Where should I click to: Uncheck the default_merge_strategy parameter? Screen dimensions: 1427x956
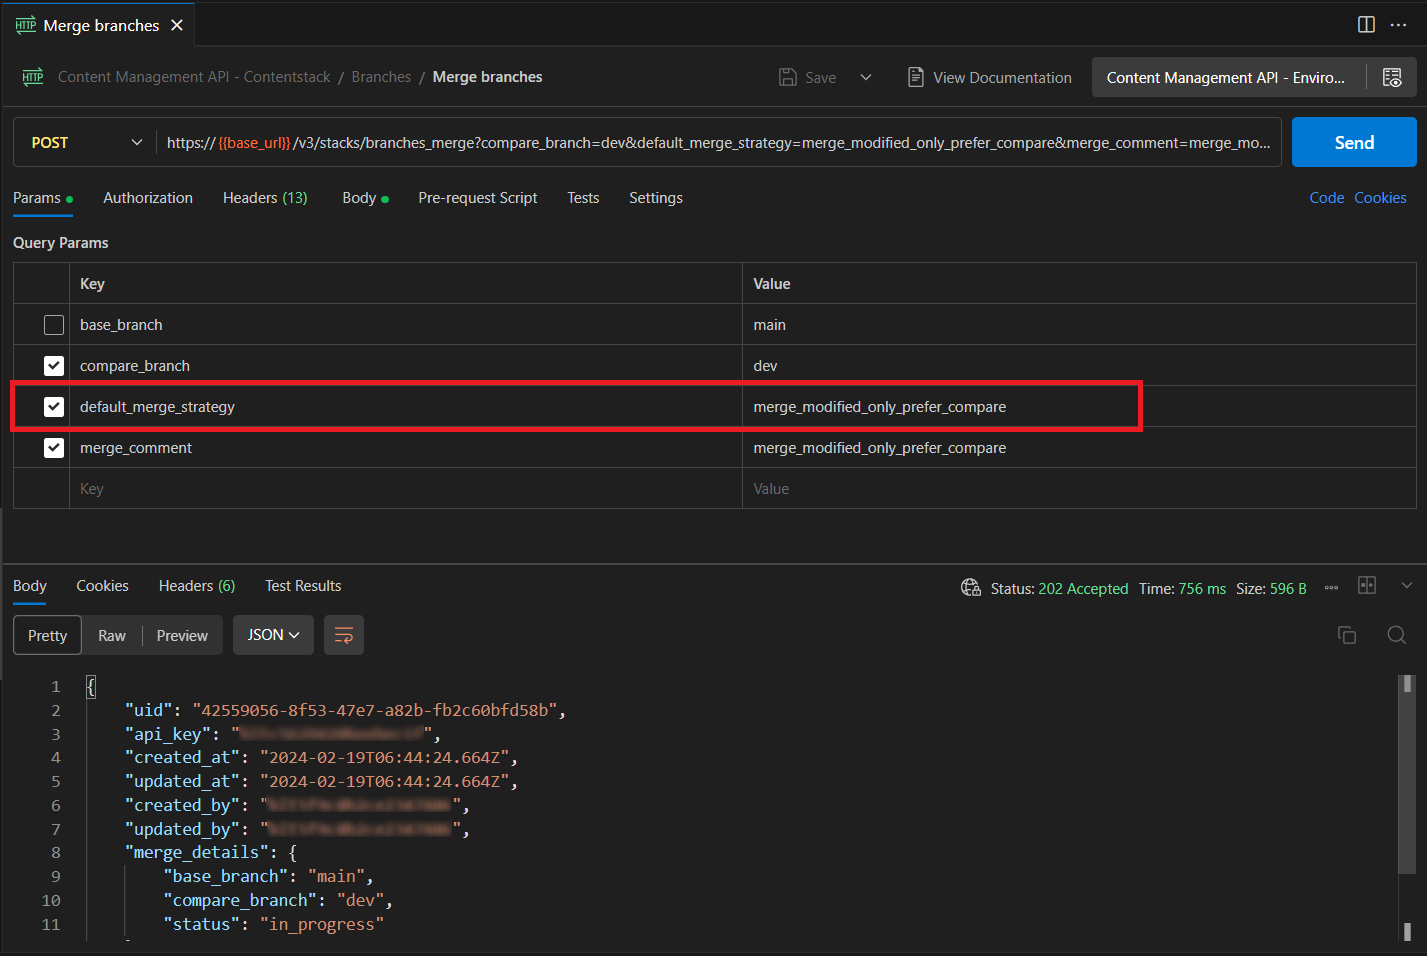[54, 407]
